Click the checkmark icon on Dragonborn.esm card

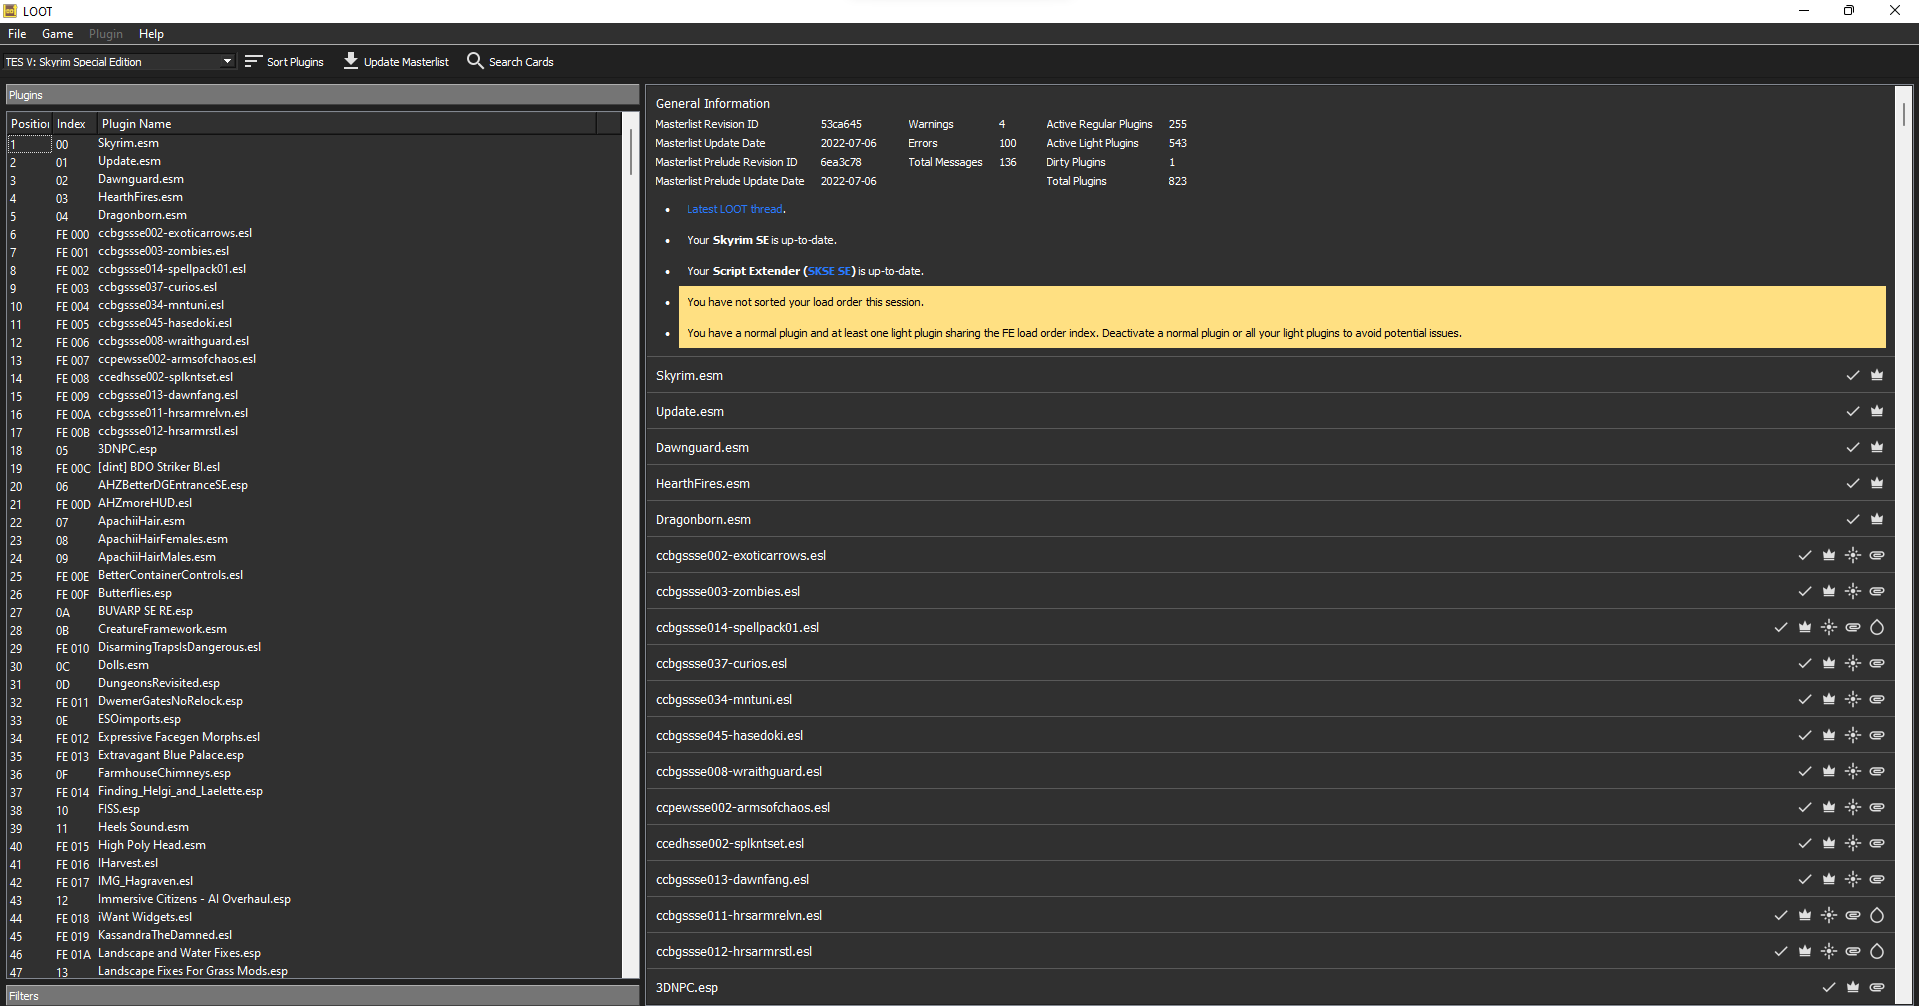click(x=1853, y=519)
